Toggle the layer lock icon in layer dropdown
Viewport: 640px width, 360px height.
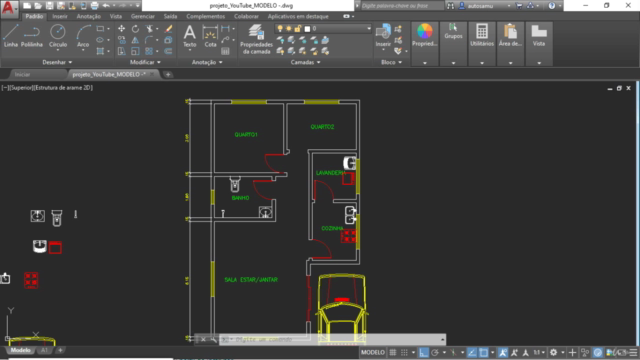pos(298,29)
